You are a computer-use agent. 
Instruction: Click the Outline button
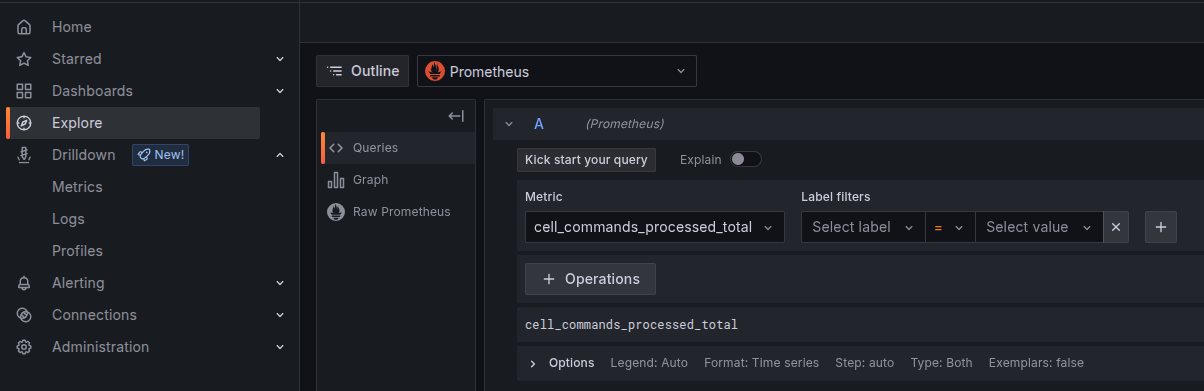coord(362,71)
